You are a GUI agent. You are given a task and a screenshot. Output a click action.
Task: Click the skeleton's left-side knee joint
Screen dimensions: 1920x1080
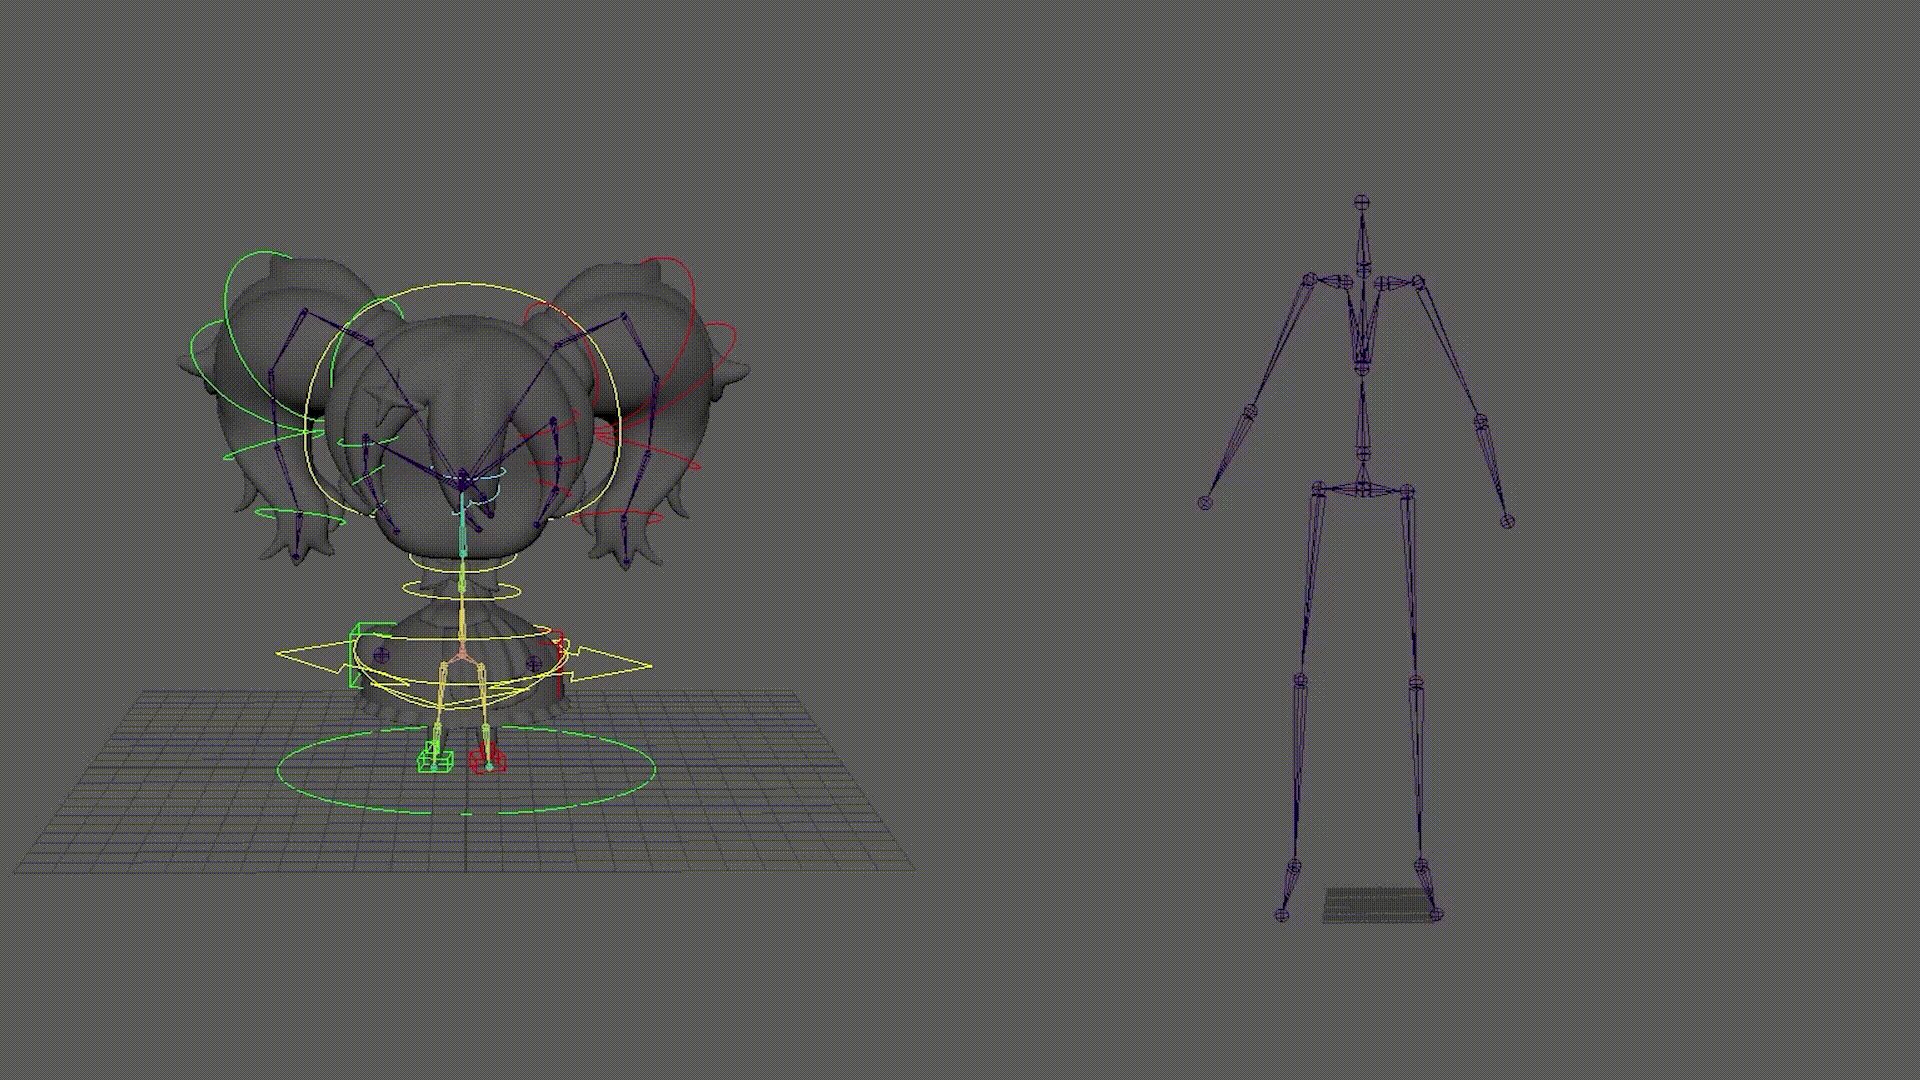coord(1301,681)
